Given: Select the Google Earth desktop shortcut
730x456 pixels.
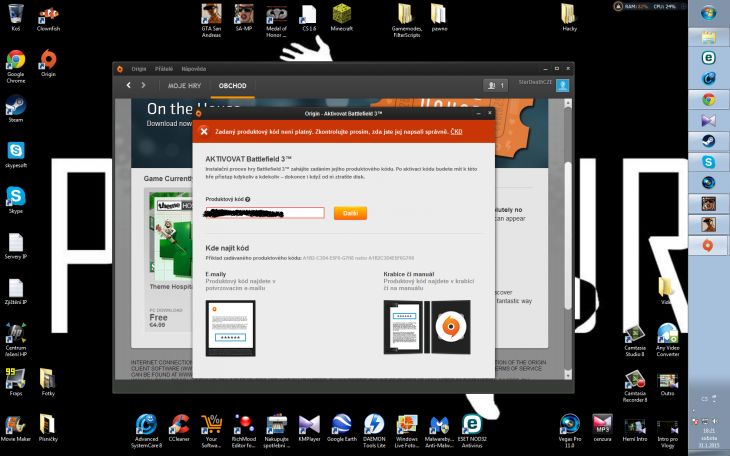Looking at the screenshot, I should (342, 428).
